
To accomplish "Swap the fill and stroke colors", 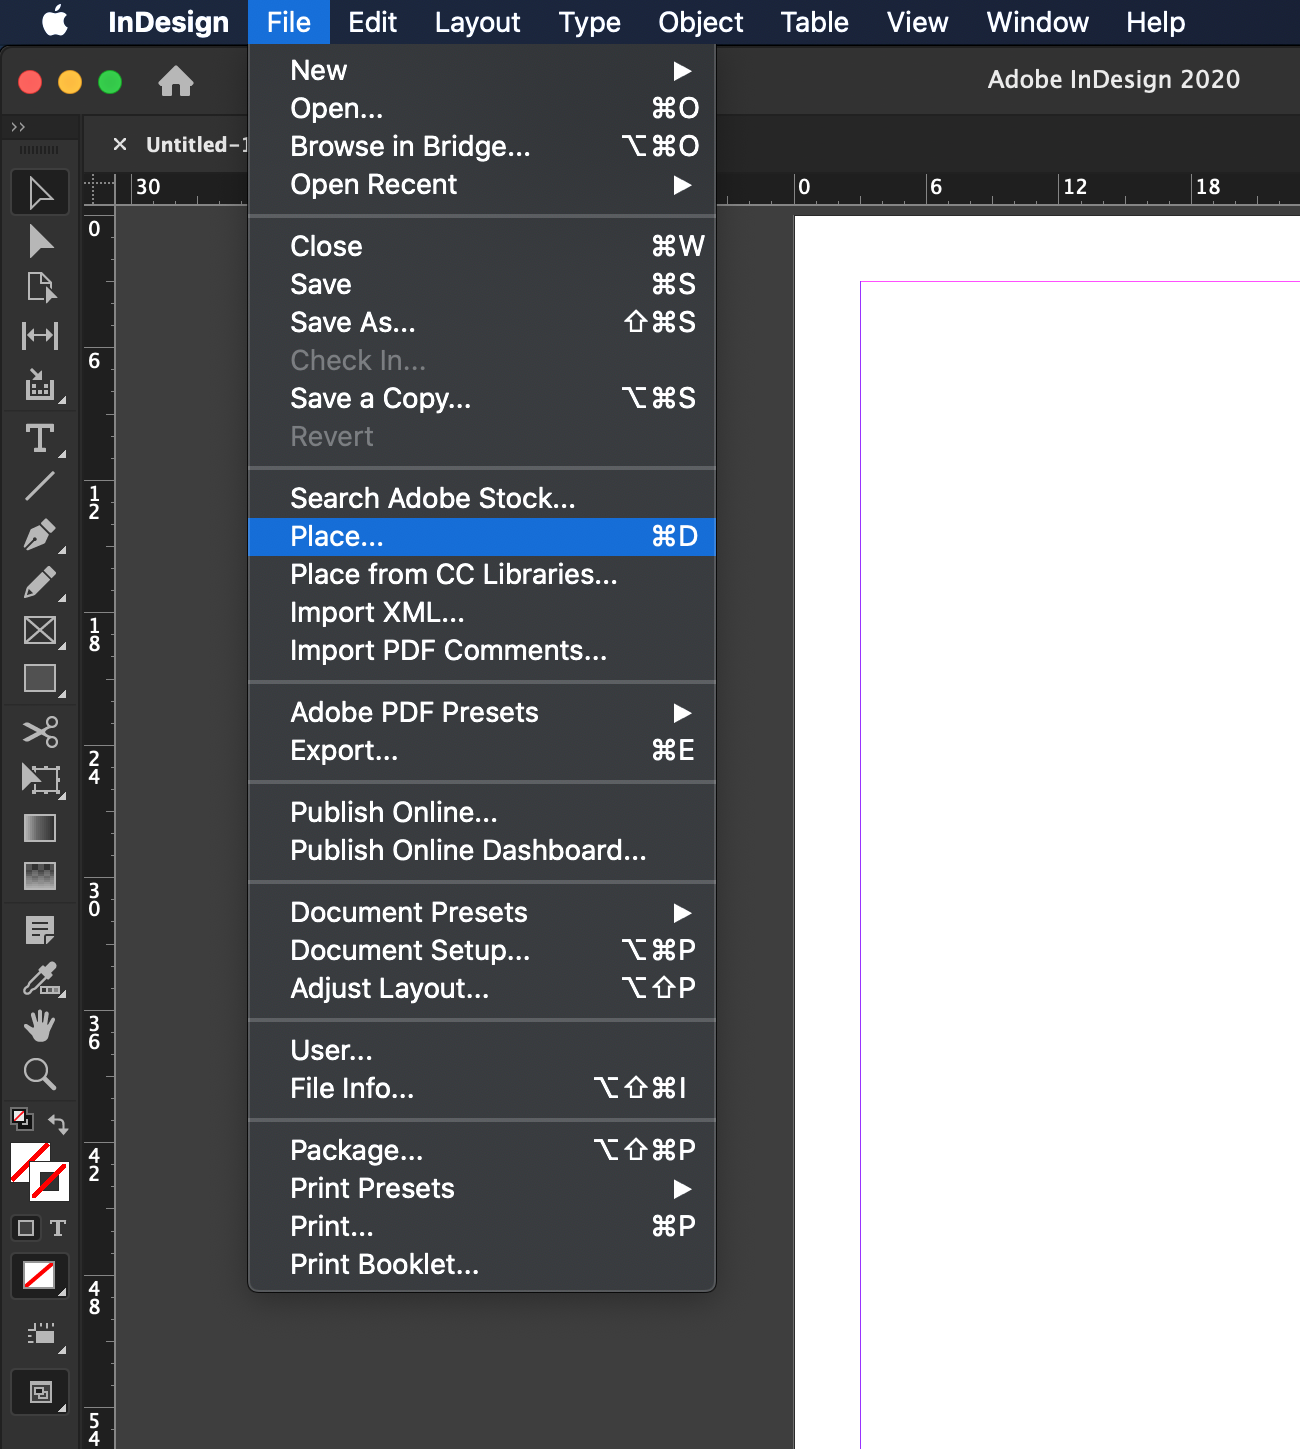I will point(58,1124).
